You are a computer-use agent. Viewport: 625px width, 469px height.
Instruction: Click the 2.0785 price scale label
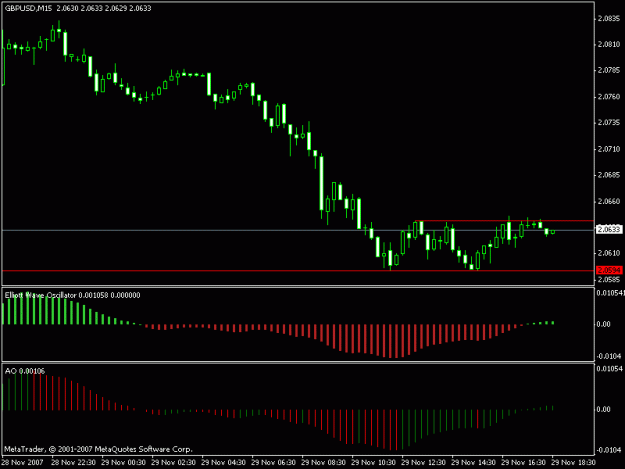pos(609,70)
